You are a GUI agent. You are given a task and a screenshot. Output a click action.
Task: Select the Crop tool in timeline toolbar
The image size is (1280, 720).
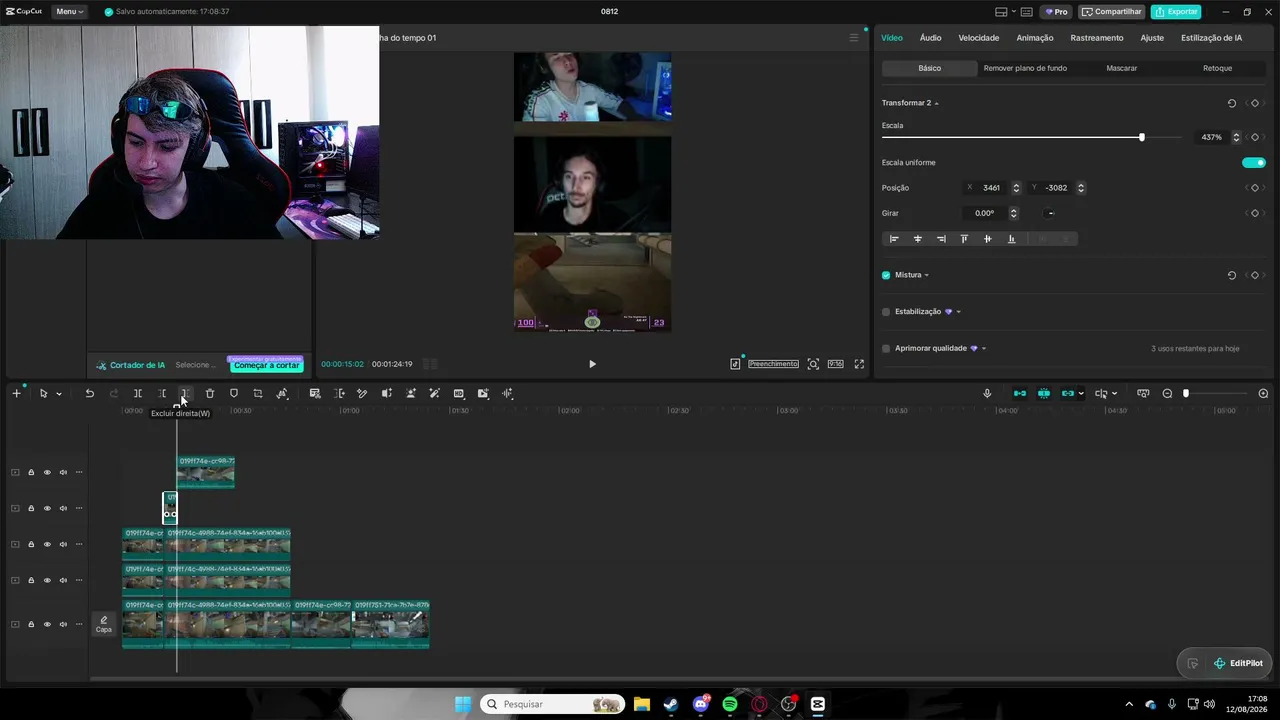(x=258, y=394)
